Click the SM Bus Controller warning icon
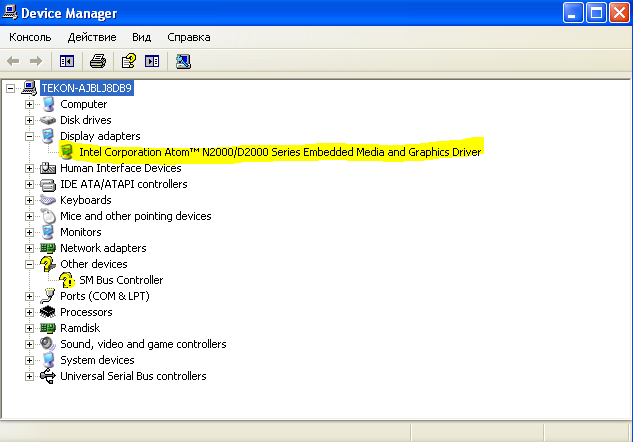Screen dimensions: 633x442 [x=67, y=280]
